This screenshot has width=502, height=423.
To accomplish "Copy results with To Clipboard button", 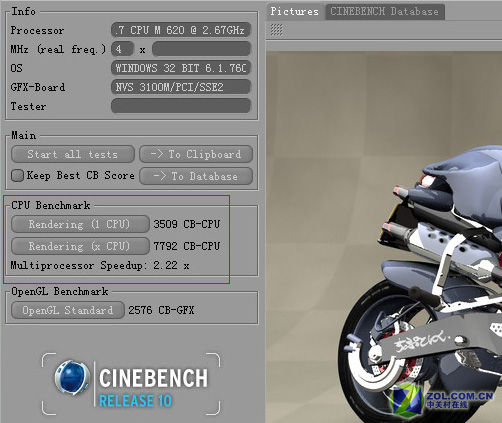I will coord(196,154).
